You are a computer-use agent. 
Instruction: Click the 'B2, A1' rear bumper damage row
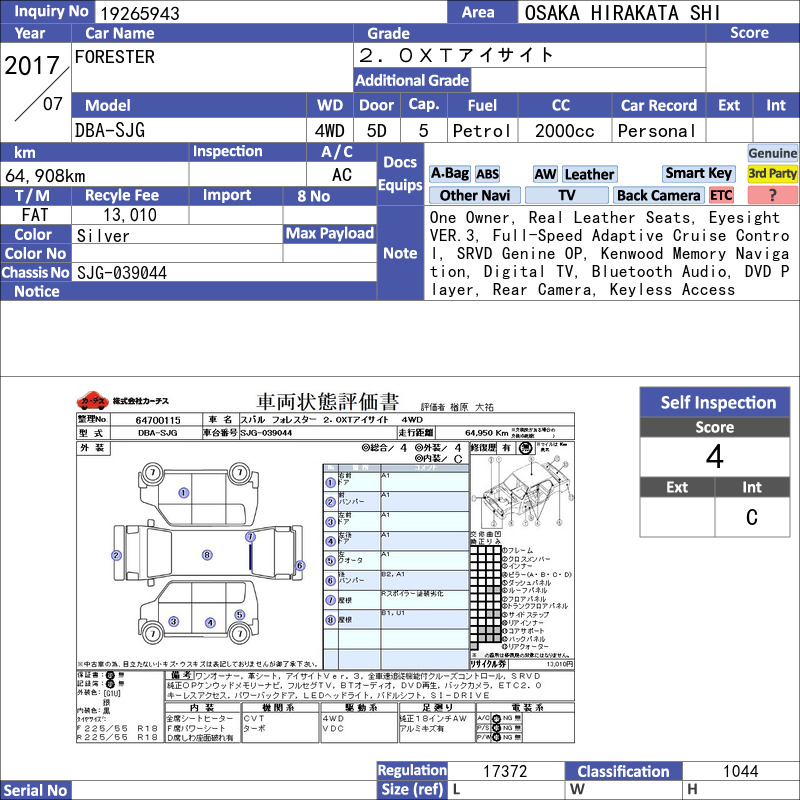click(396, 580)
